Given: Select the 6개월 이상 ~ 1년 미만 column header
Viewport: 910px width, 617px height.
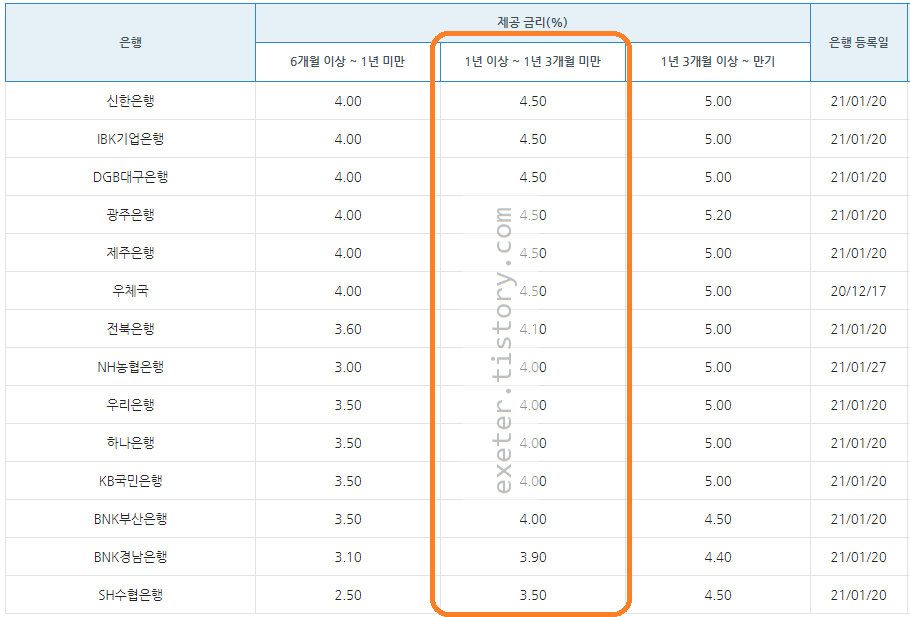Looking at the screenshot, I should point(348,61).
